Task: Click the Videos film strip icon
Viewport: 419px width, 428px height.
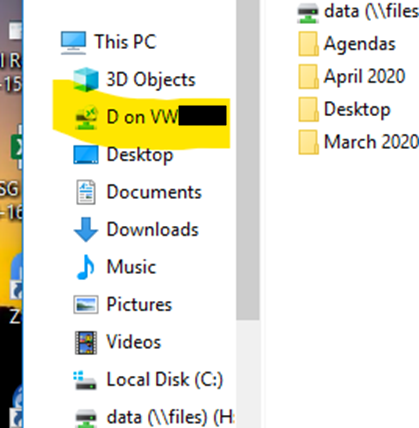Action: click(x=86, y=342)
